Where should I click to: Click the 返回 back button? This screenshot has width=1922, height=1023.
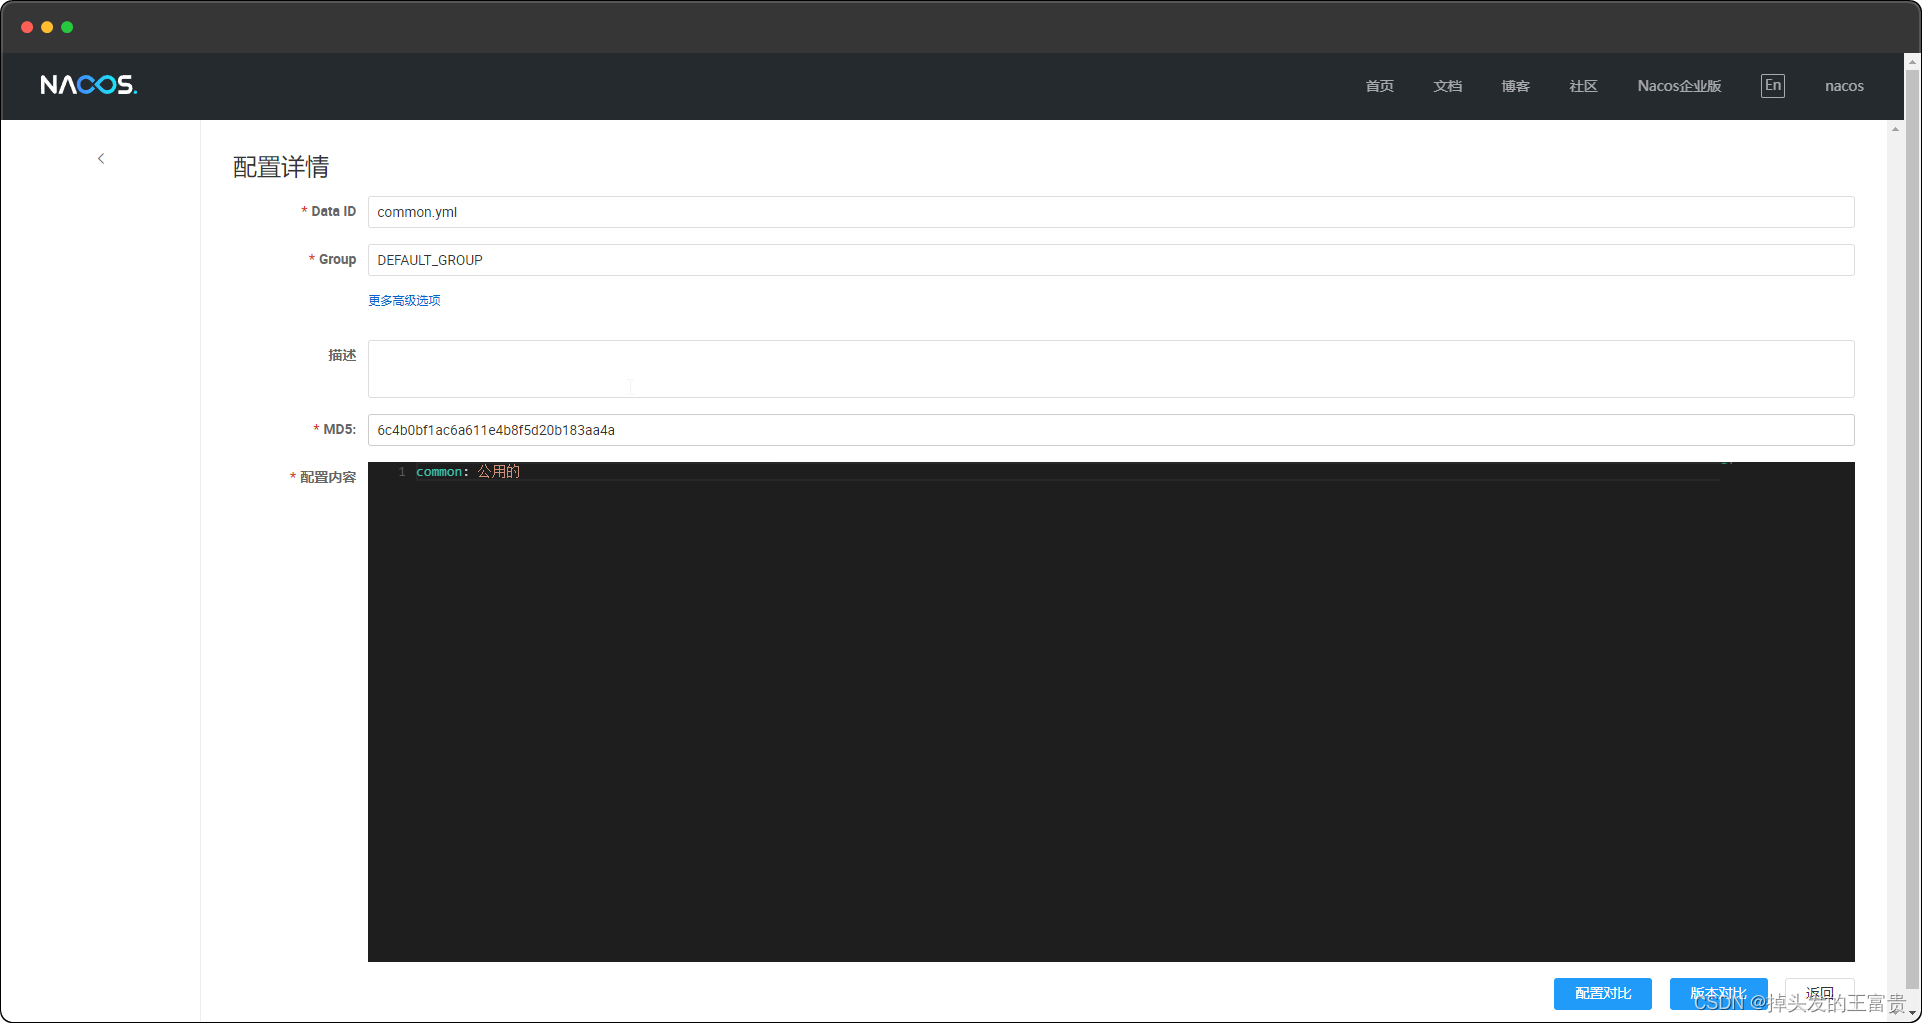coord(1820,994)
